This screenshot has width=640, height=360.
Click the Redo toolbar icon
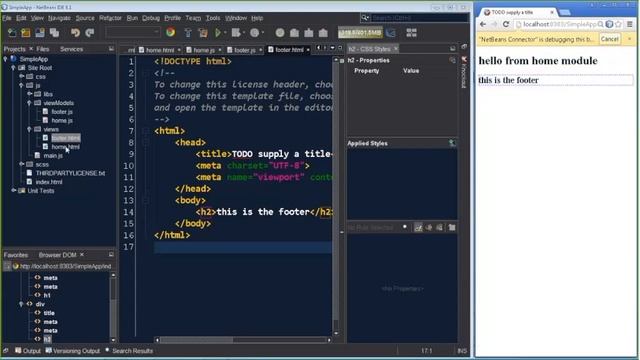pos(90,33)
